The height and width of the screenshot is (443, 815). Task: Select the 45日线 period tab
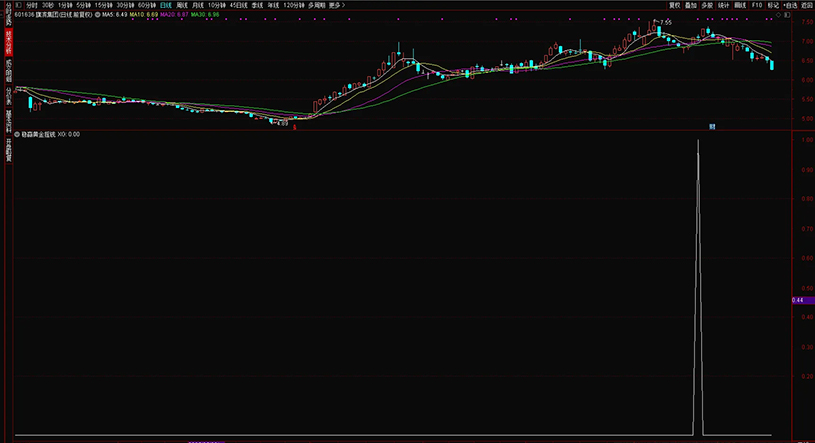tap(239, 5)
